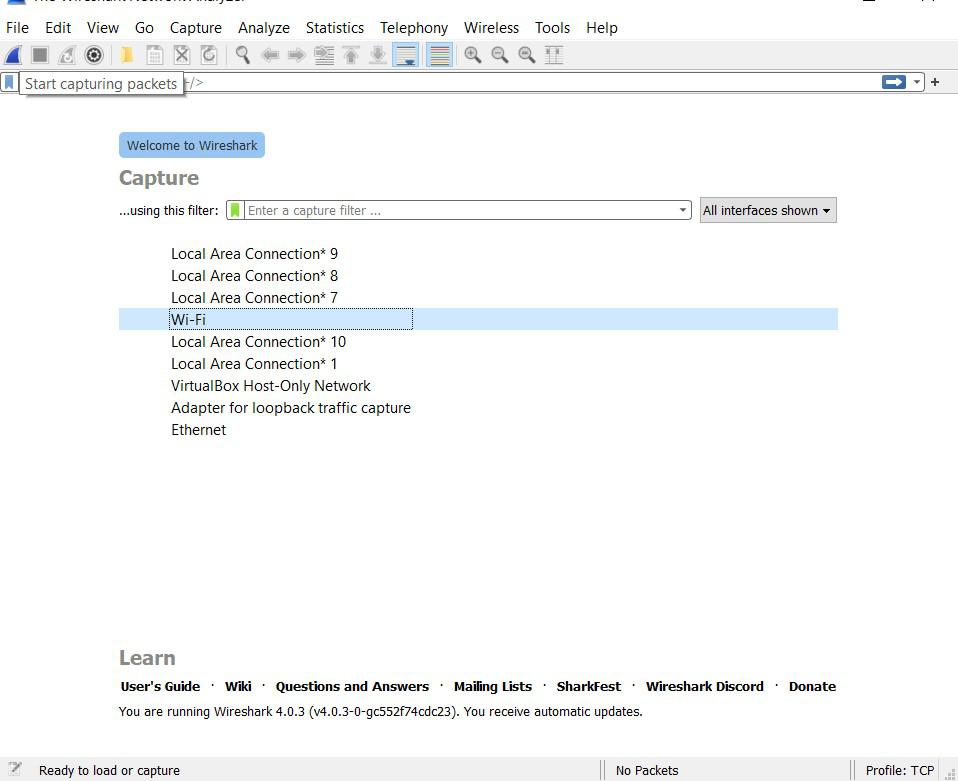This screenshot has height=781, width=958.
Task: Click the stop capture square icon
Action: pos(40,55)
